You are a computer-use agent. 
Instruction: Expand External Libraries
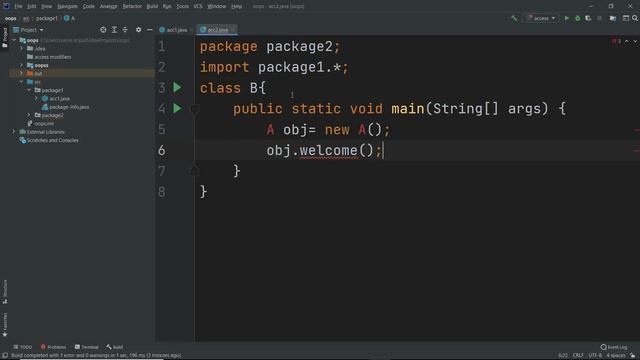(x=14, y=132)
